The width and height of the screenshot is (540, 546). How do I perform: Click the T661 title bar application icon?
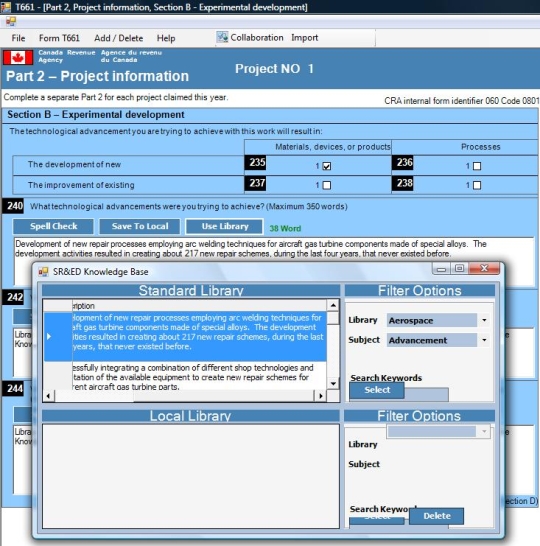pyautogui.click(x=6, y=7)
